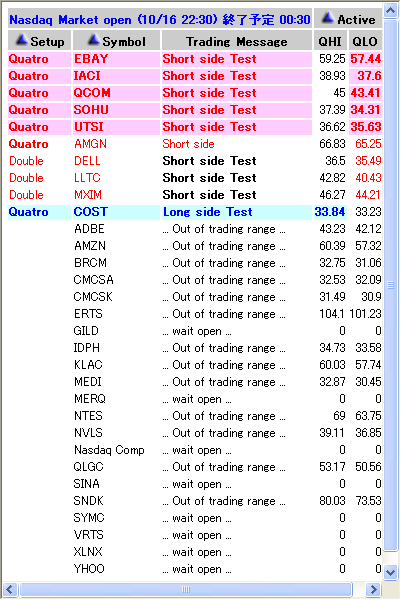Sort by the Setup column triangle icon
The image size is (401, 600).
pyautogui.click(x=21, y=40)
